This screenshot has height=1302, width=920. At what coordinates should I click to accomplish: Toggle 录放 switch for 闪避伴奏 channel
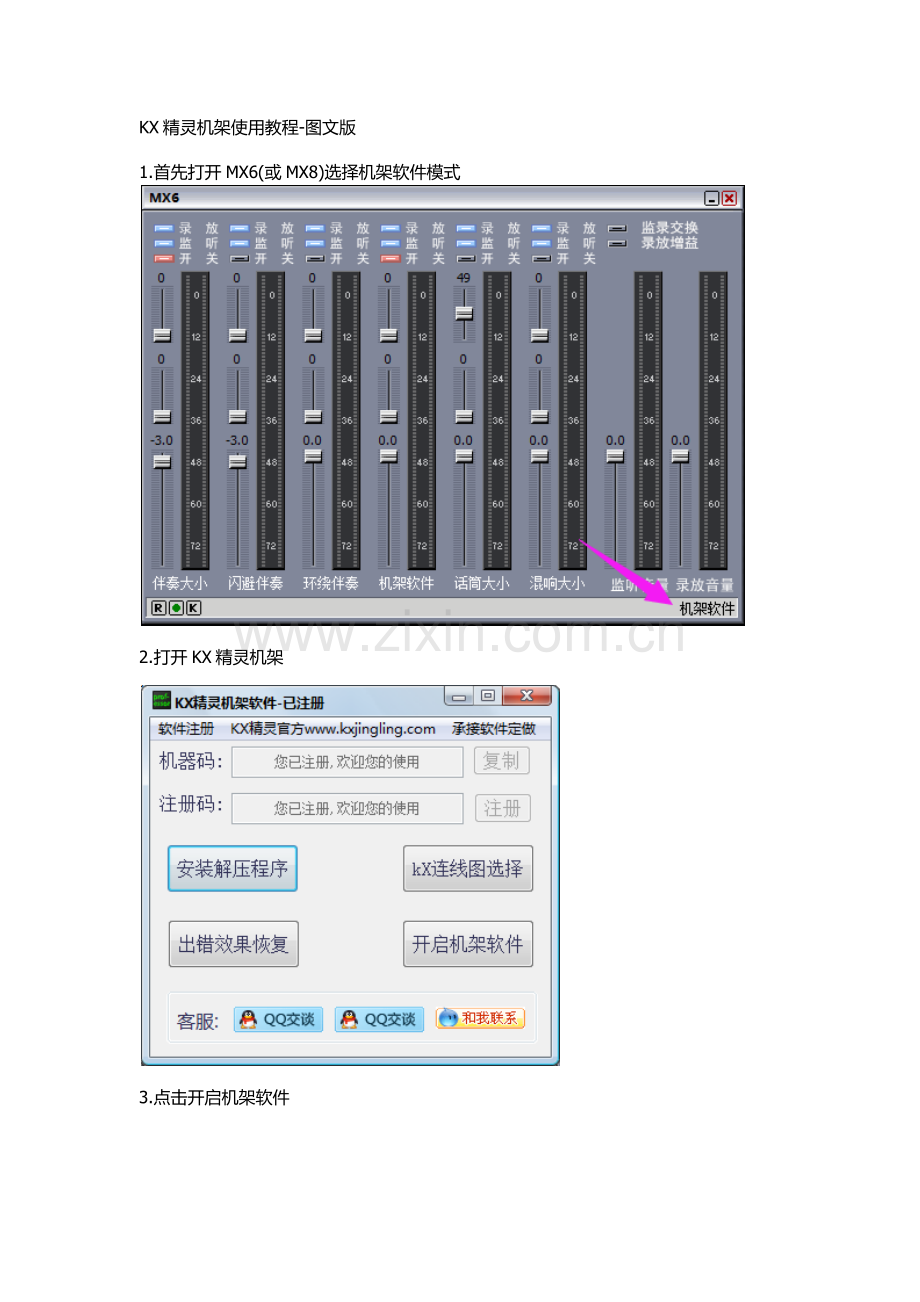point(239,228)
